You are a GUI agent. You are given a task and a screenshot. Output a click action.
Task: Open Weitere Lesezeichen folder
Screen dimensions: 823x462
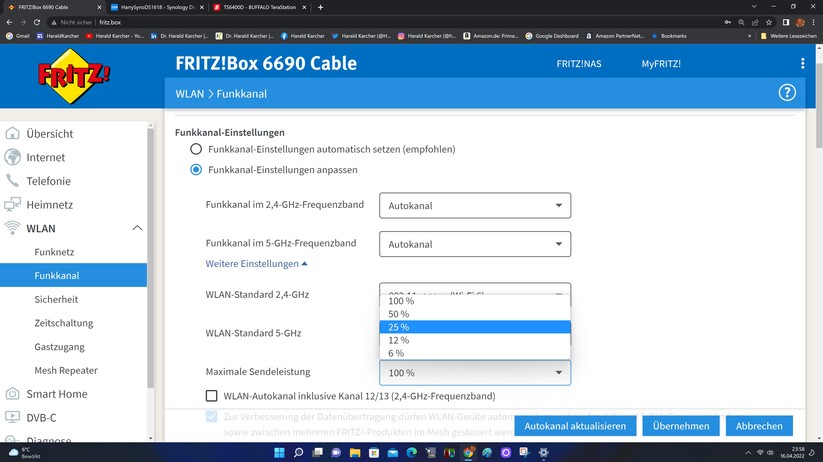tap(788, 36)
